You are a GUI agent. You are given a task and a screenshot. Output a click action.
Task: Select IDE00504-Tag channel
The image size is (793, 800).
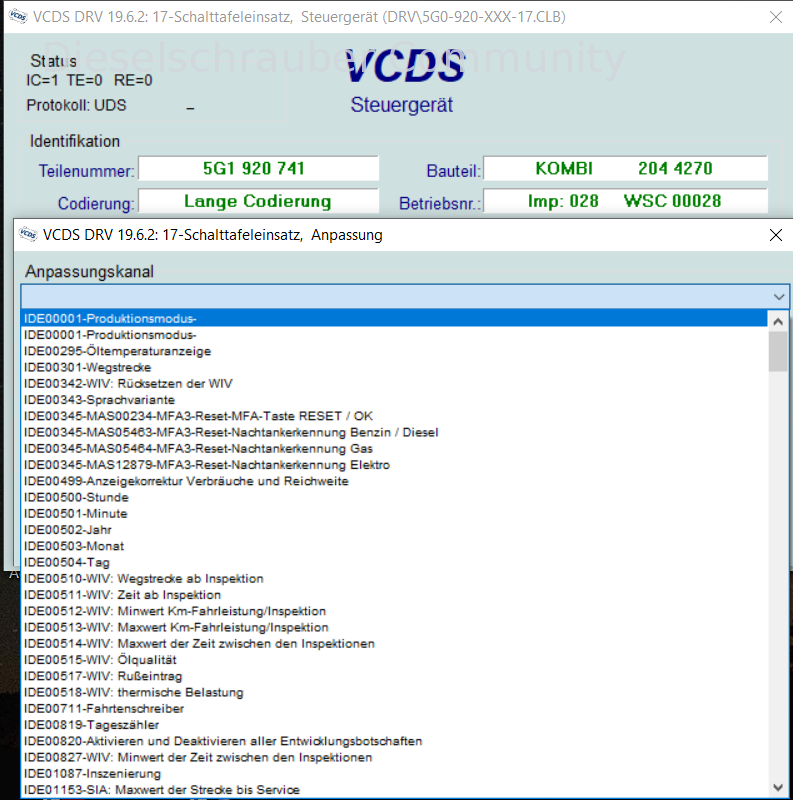point(394,562)
